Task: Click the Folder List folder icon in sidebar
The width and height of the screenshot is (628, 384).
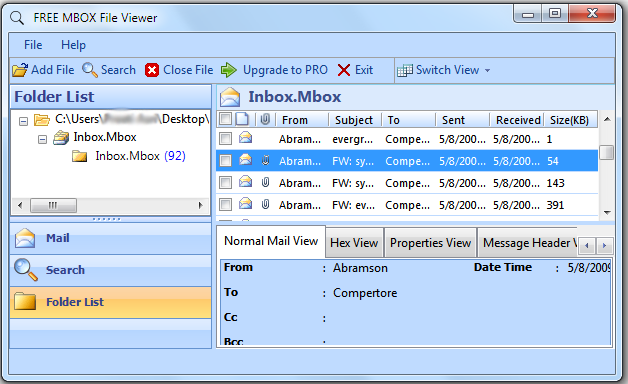Action: point(25,302)
